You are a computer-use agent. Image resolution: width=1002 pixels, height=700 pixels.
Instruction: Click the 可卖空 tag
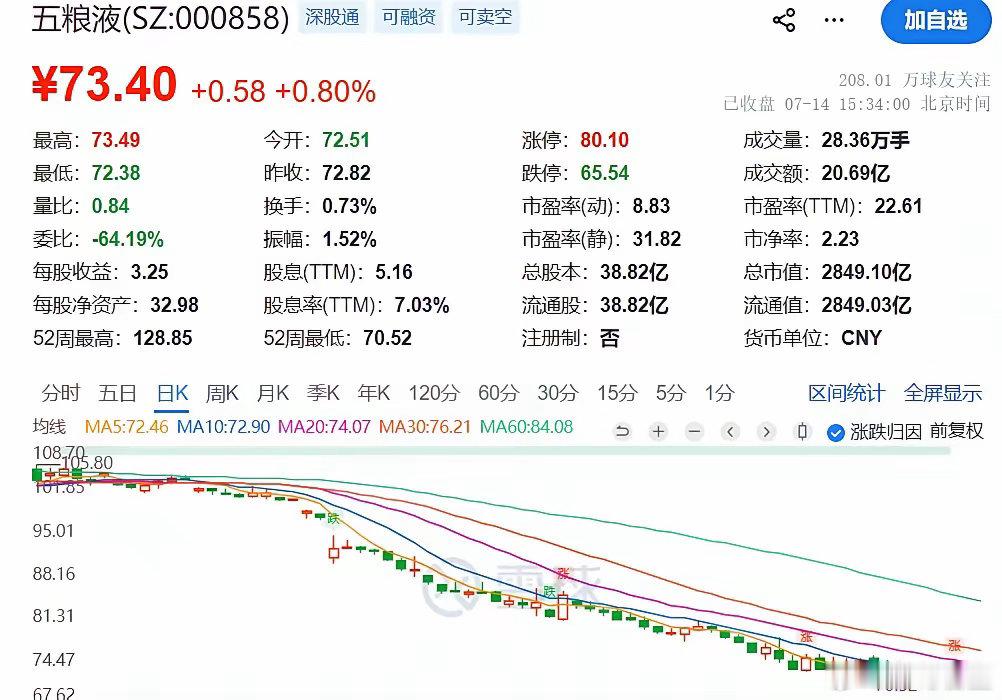point(485,17)
